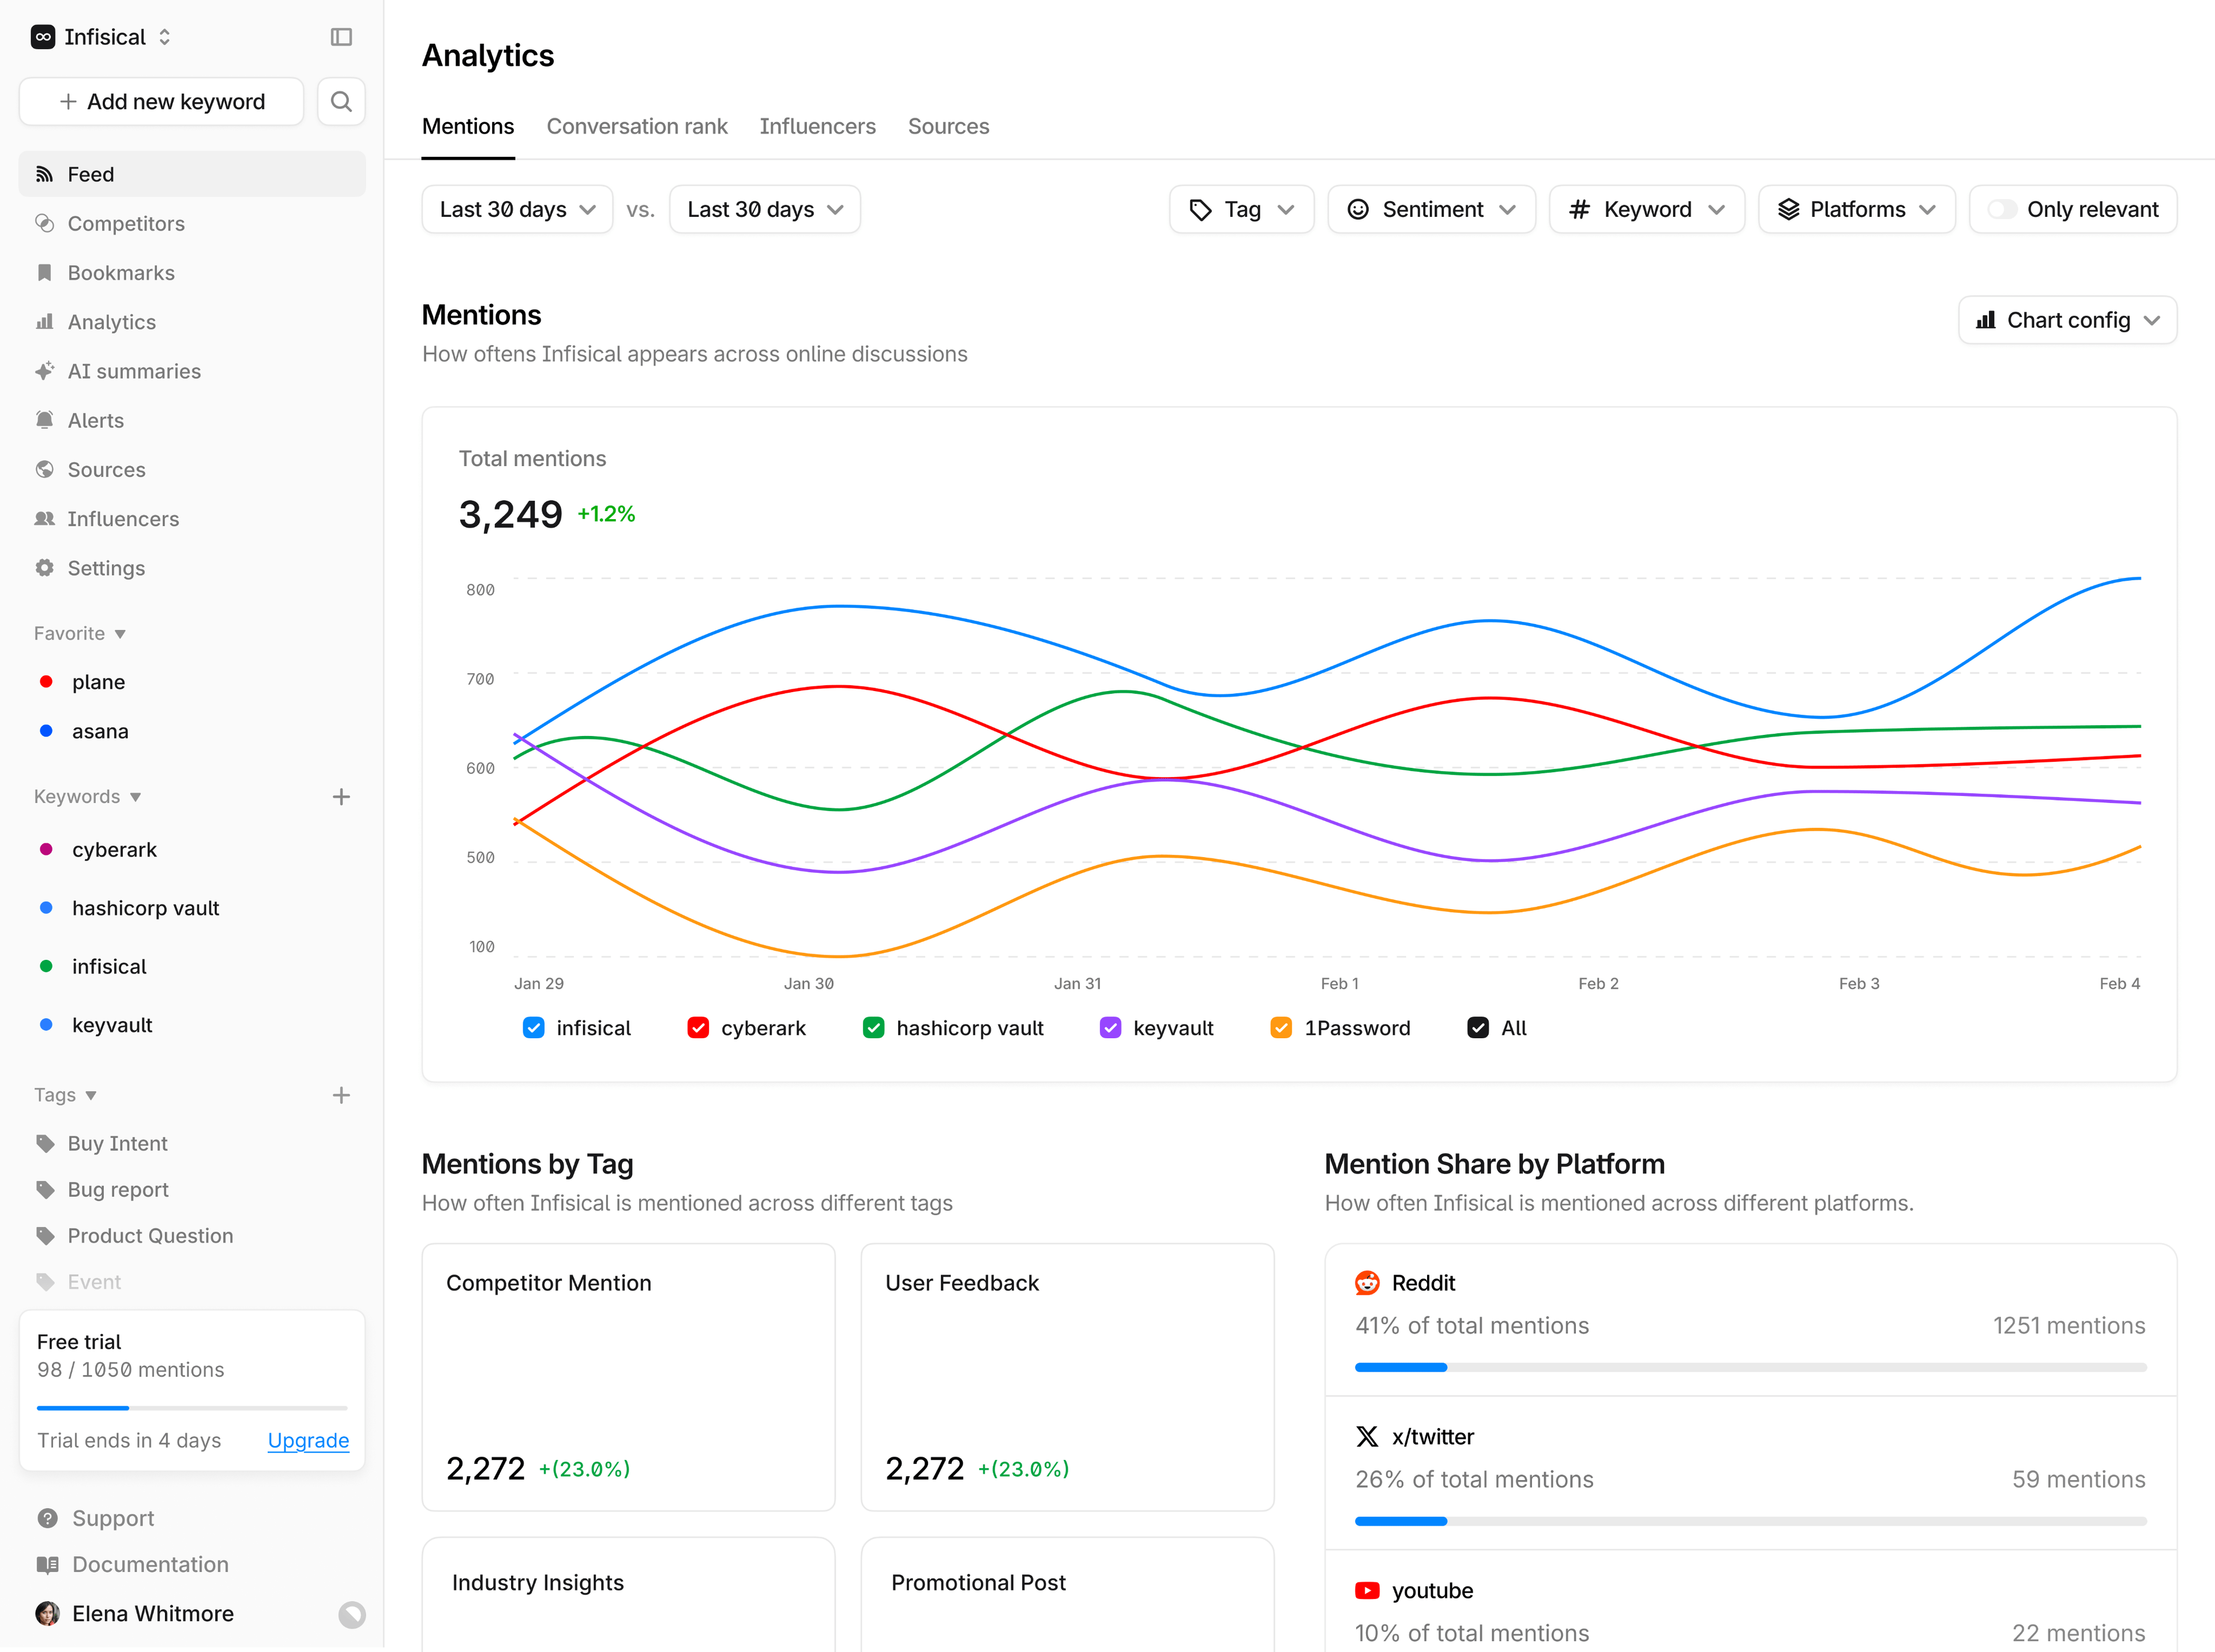Open Alerts in the sidebar
This screenshot has width=2215, height=1652.
tap(95, 420)
